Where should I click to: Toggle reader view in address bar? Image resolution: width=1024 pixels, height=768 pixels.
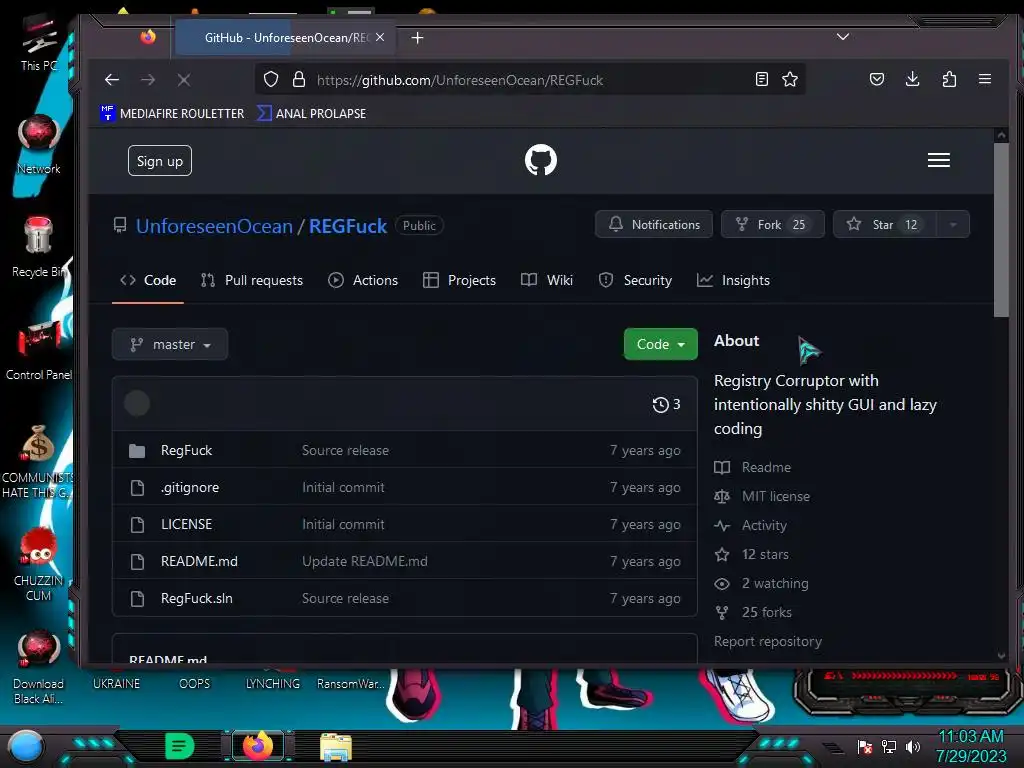point(761,80)
